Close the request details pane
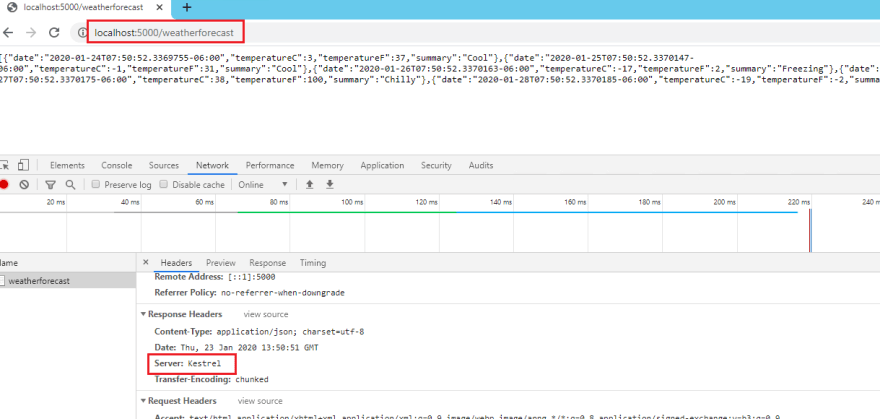The height and width of the screenshot is (419, 880). (x=146, y=263)
